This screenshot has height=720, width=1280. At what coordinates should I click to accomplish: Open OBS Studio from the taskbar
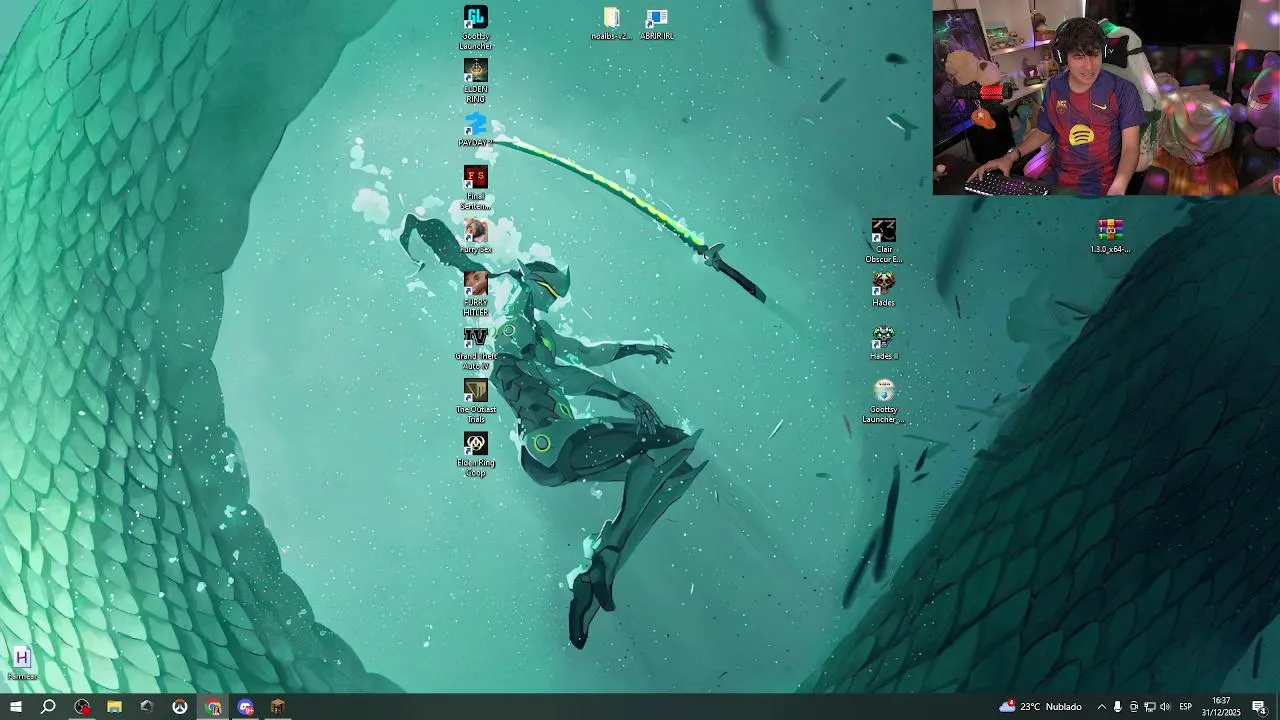click(x=81, y=707)
